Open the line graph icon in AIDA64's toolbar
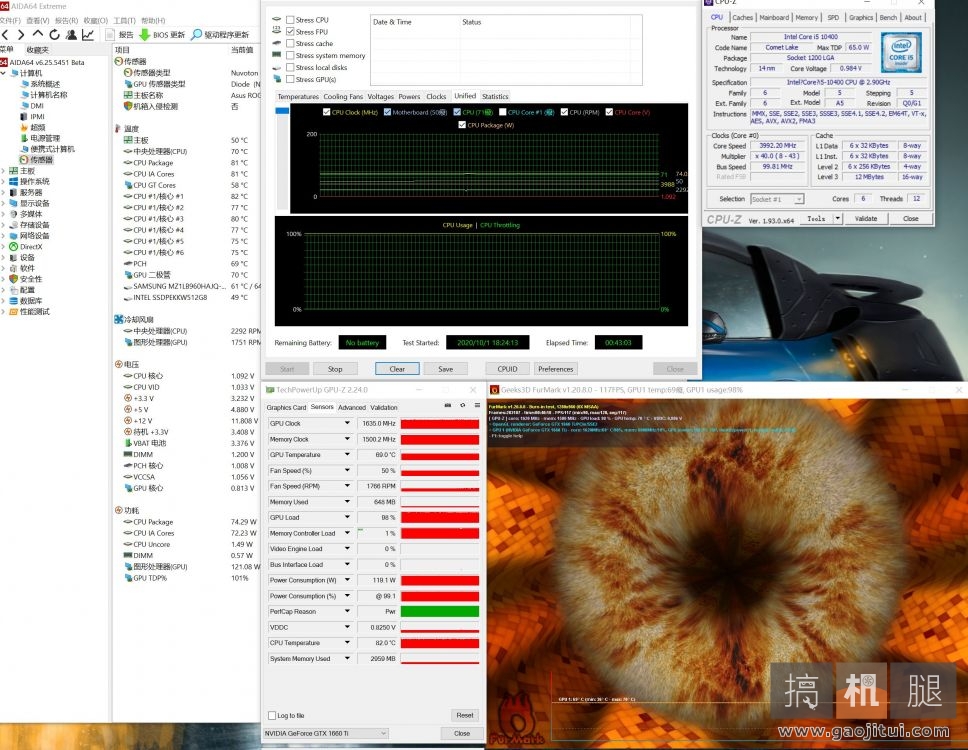 (x=88, y=35)
